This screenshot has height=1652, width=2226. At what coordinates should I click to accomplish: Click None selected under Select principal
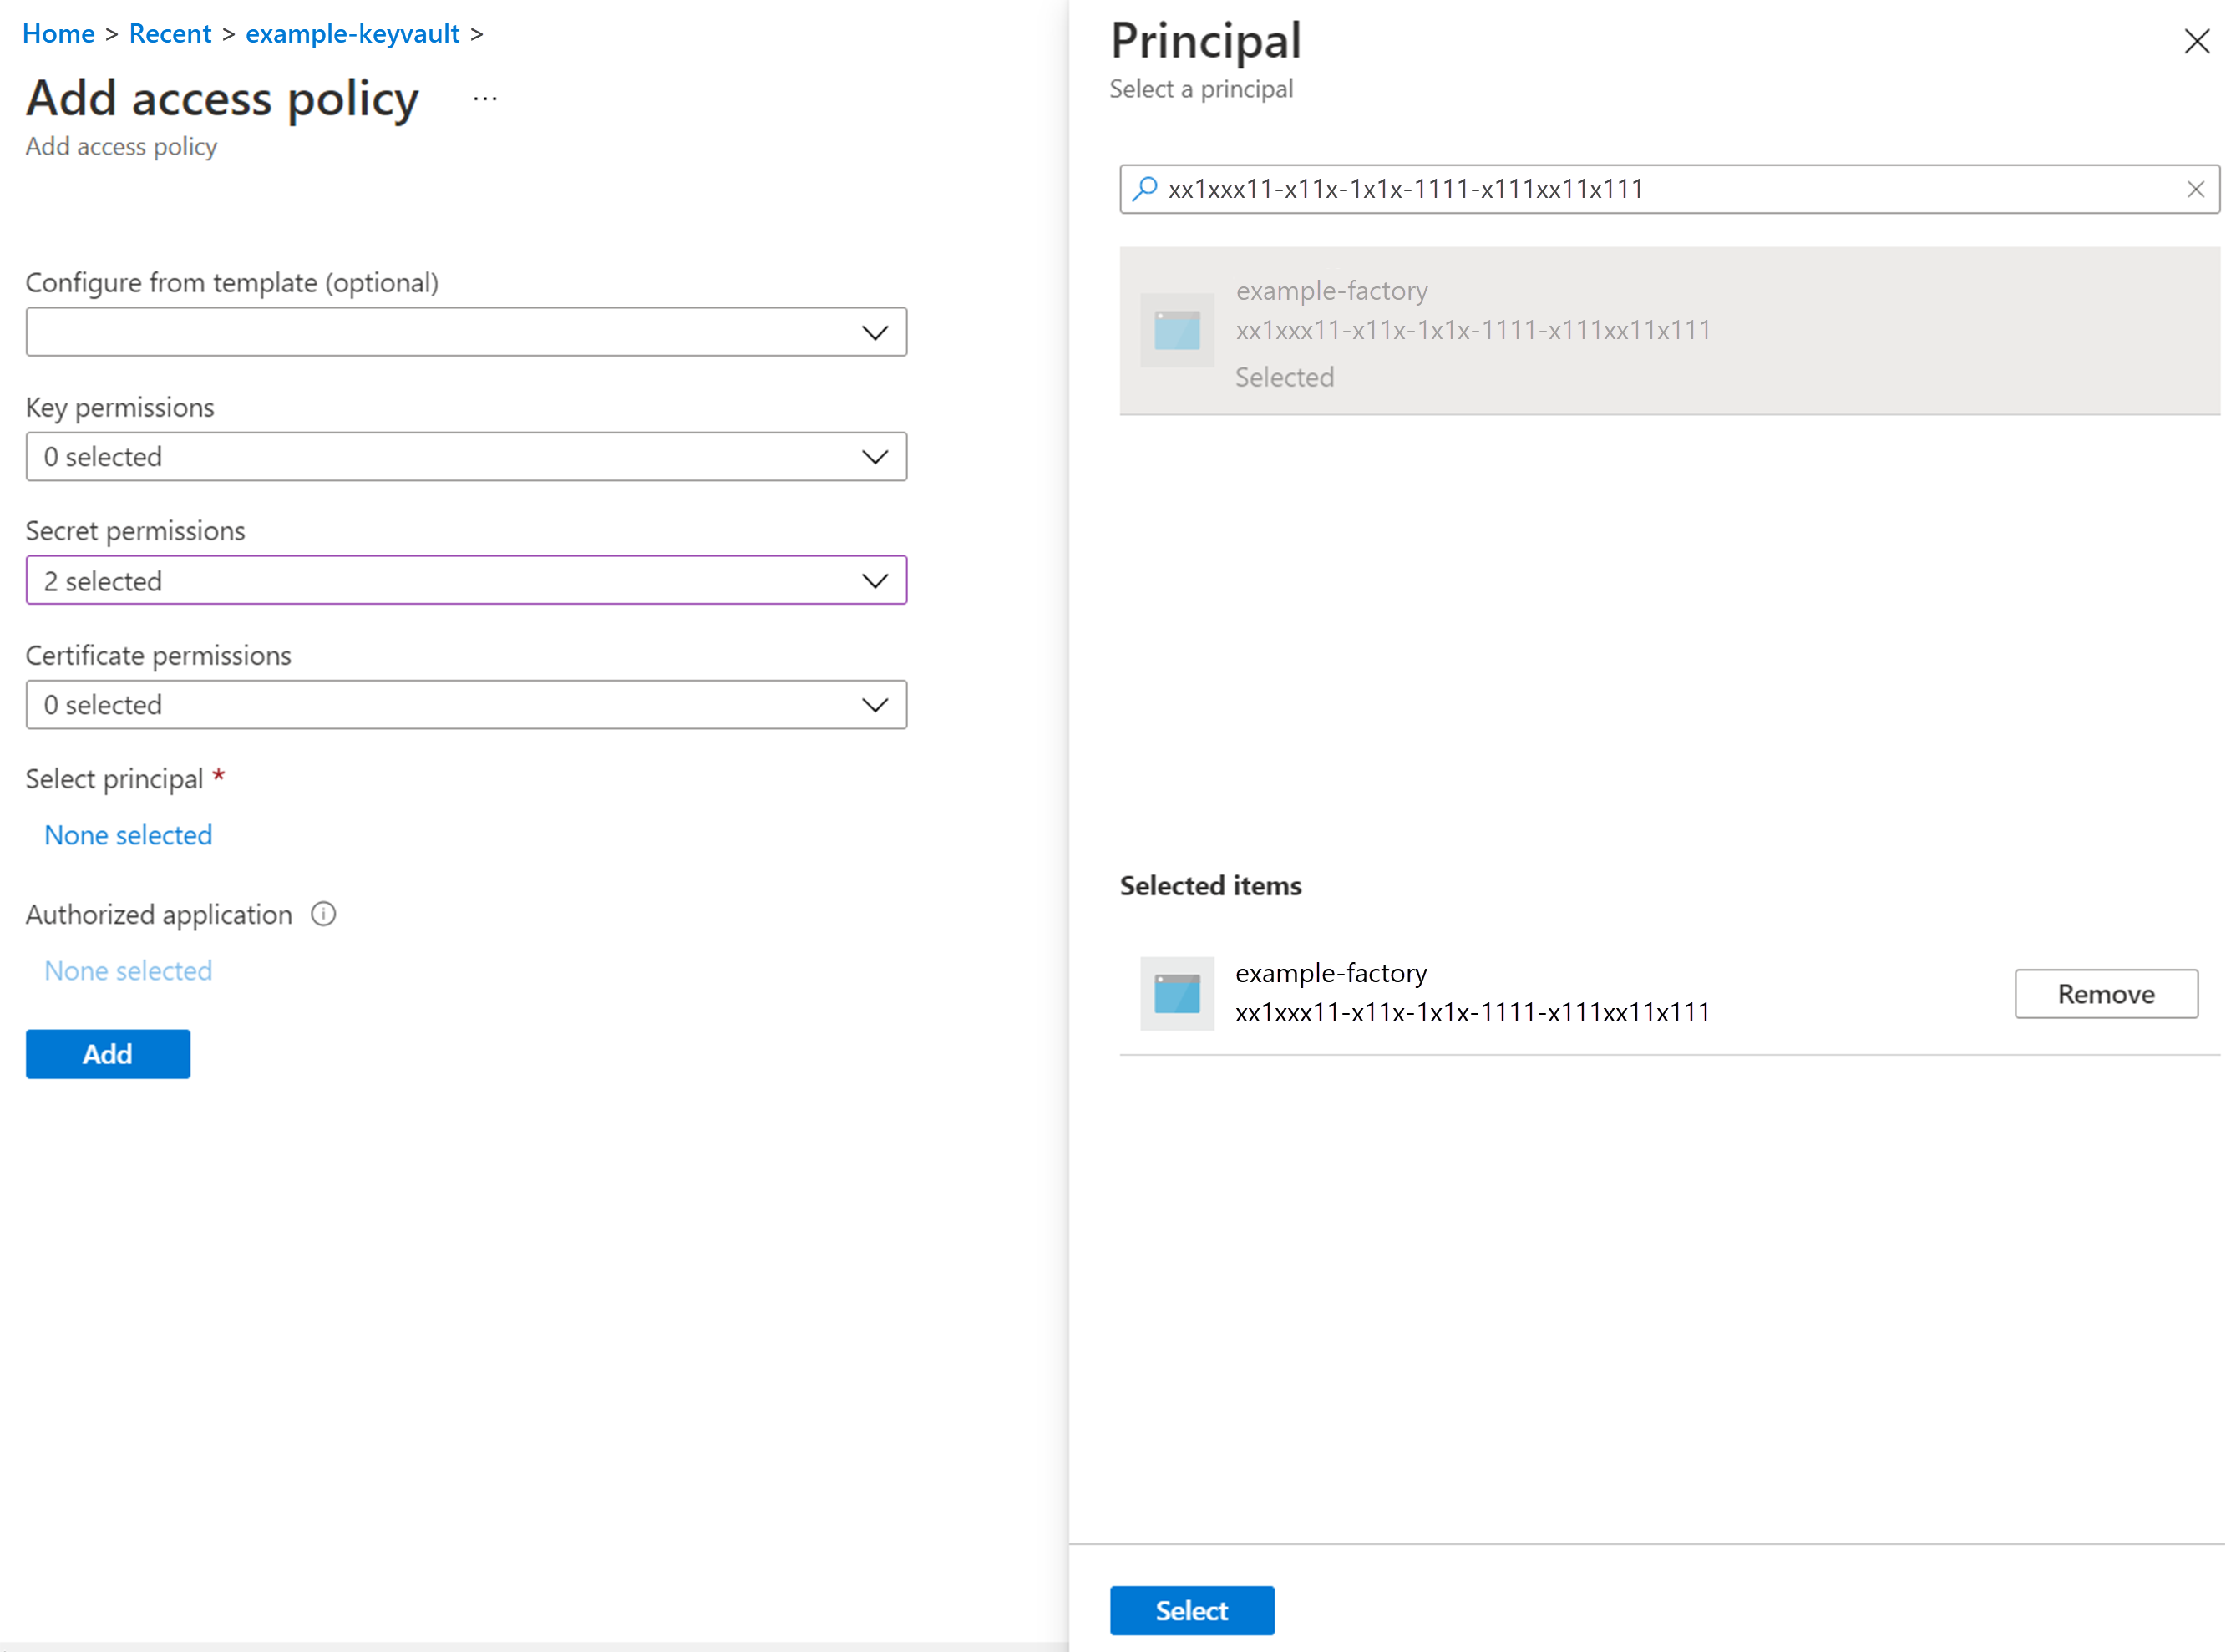(128, 835)
